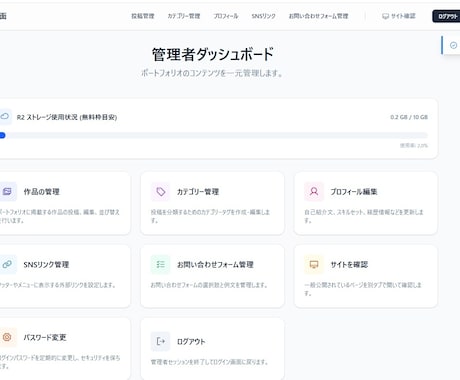The height and width of the screenshot is (380, 460).
Task: Open the パスワード変更 card title
Action: point(45,337)
